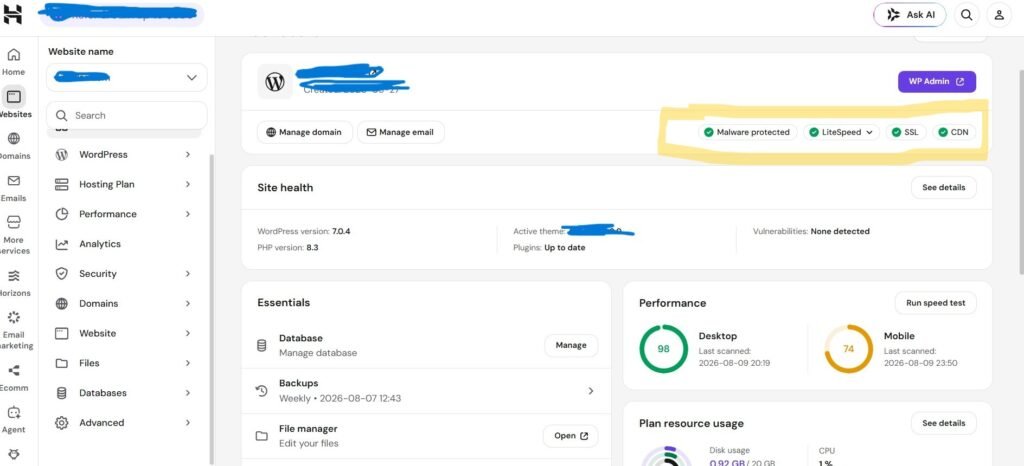
Task: Click the Advanced gear icon
Action: click(x=61, y=423)
